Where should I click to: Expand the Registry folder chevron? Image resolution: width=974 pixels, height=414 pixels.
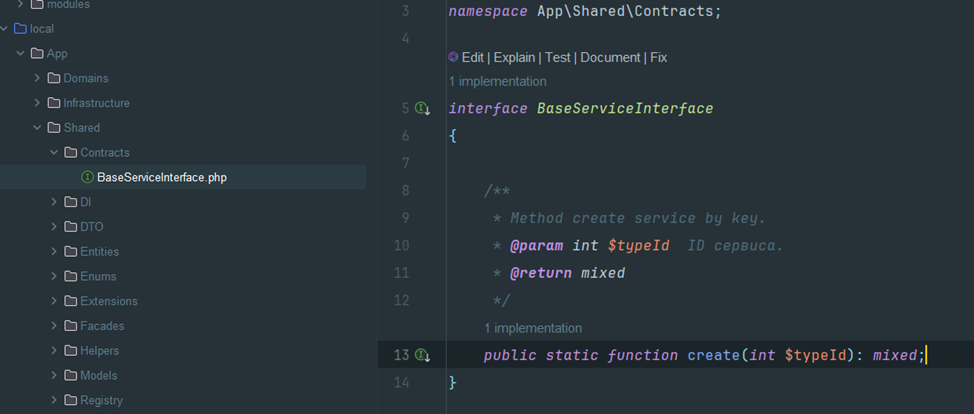pyautogui.click(x=54, y=400)
